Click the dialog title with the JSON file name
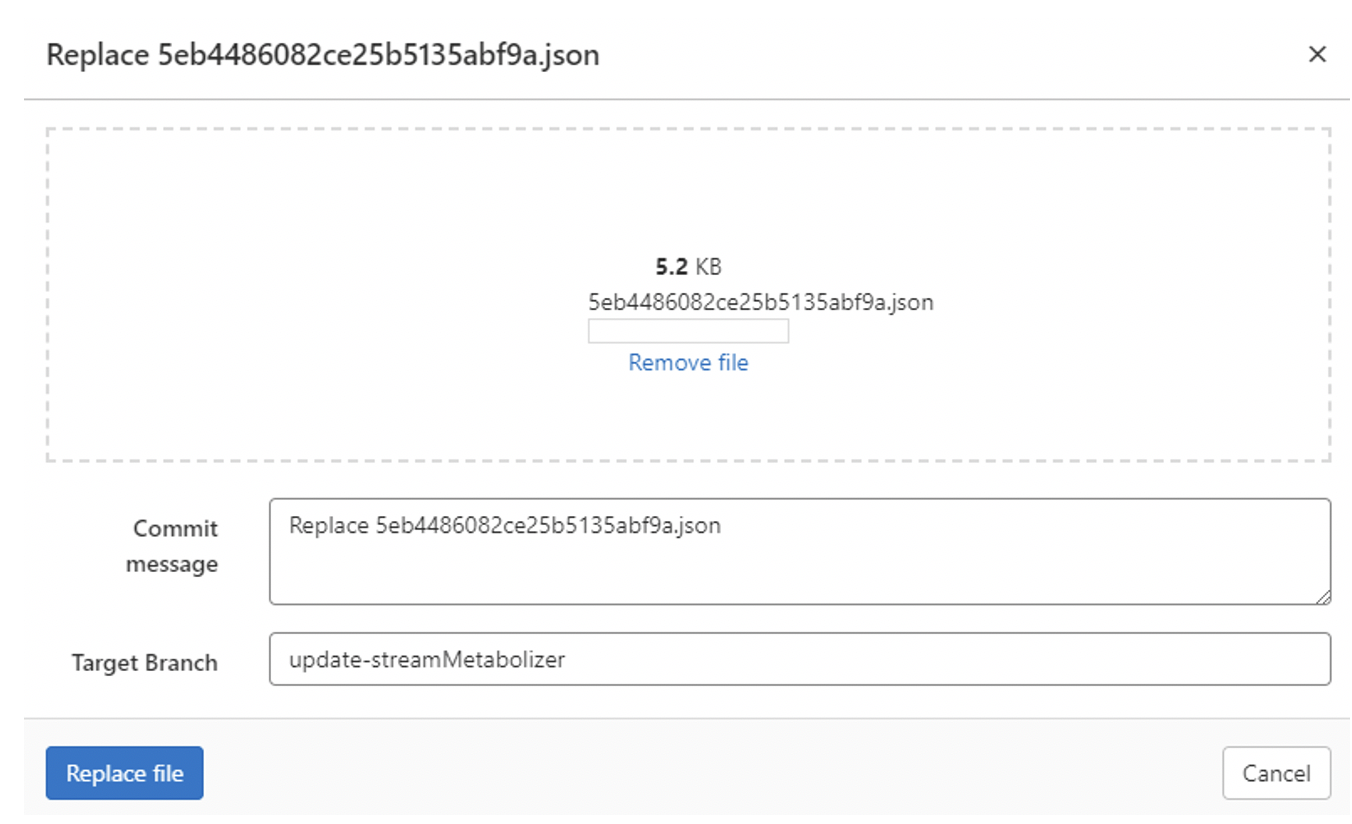1352x824 pixels. point(323,55)
